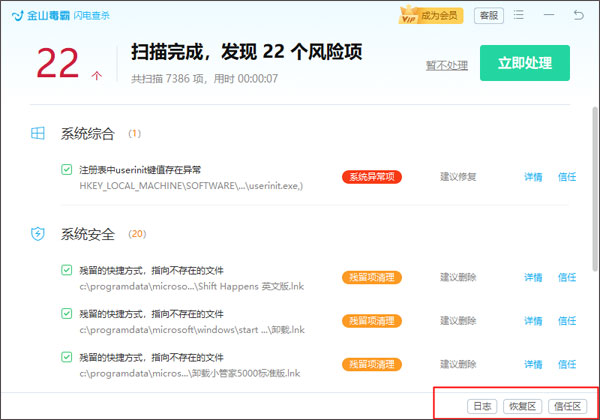Image resolution: width=600 pixels, height=420 pixels.
Task: Uncheck the Shift Happens shortcut item
Action: (x=67, y=270)
